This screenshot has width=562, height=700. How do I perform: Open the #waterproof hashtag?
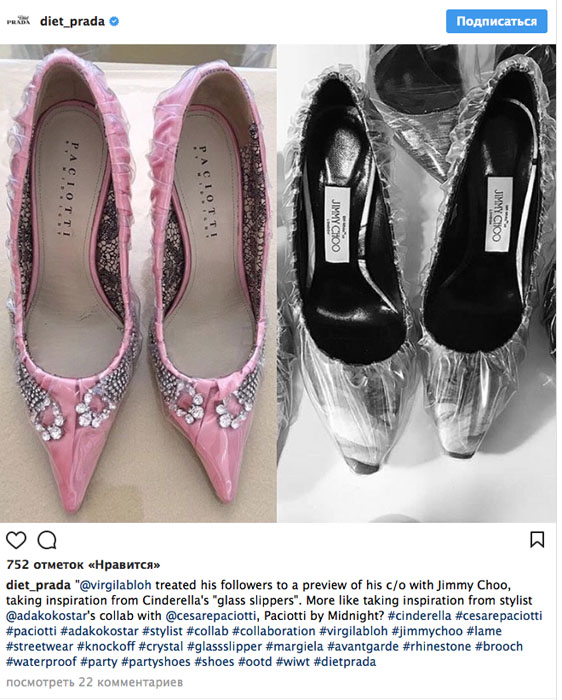pos(41,662)
